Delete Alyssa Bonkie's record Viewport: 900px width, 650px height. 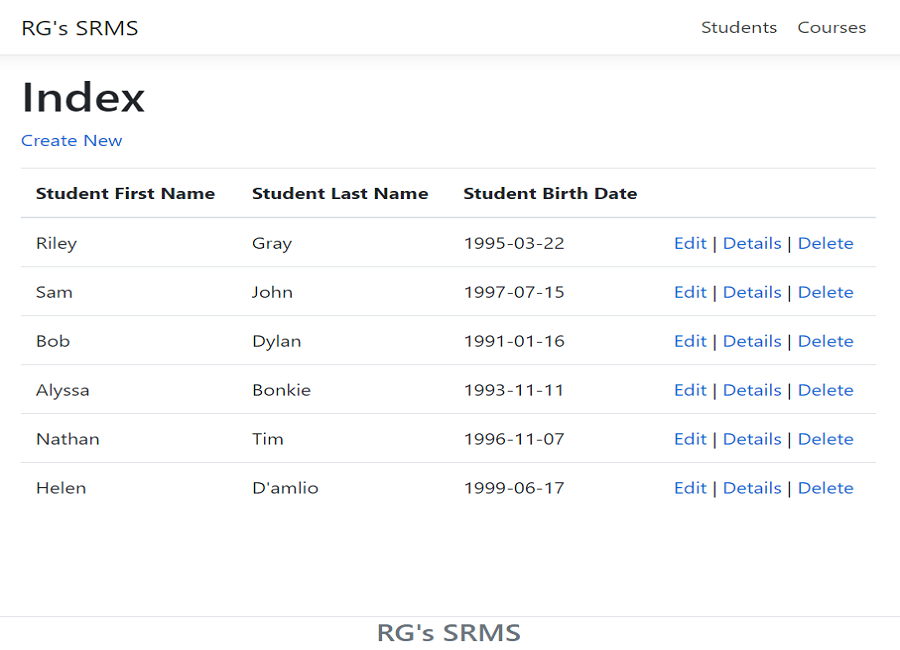[825, 390]
